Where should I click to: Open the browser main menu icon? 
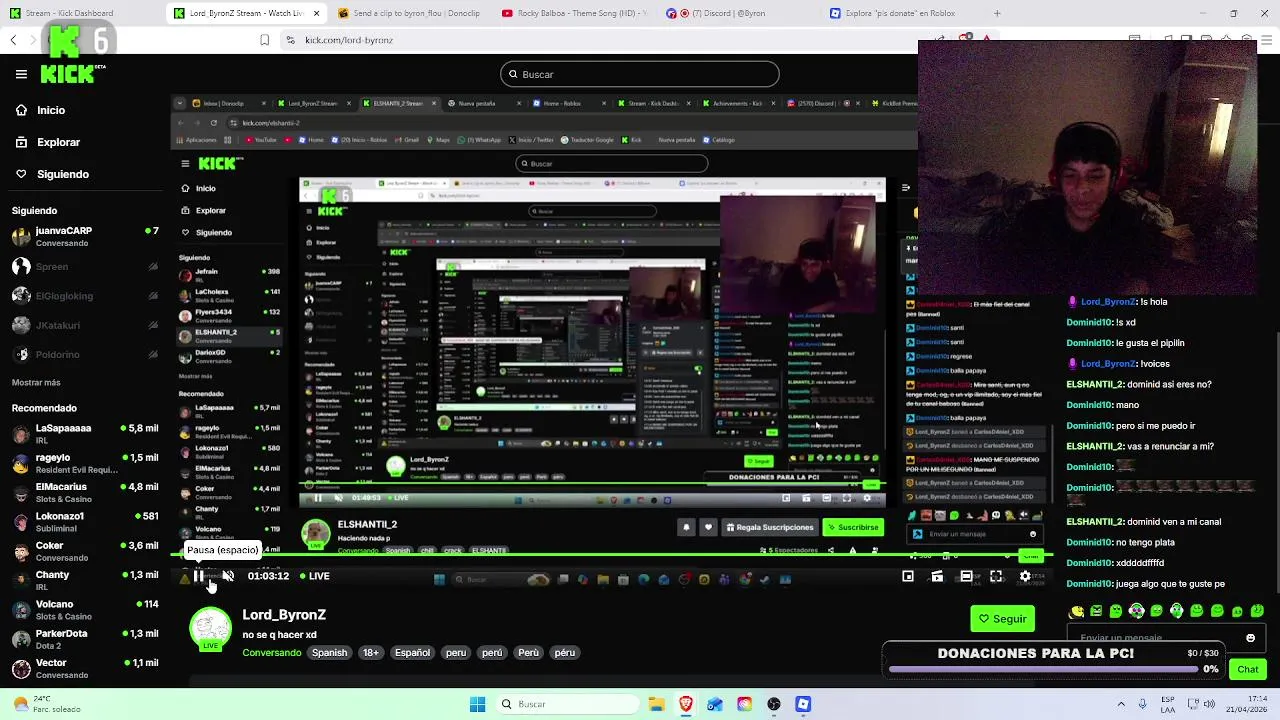pyautogui.click(x=1265, y=40)
